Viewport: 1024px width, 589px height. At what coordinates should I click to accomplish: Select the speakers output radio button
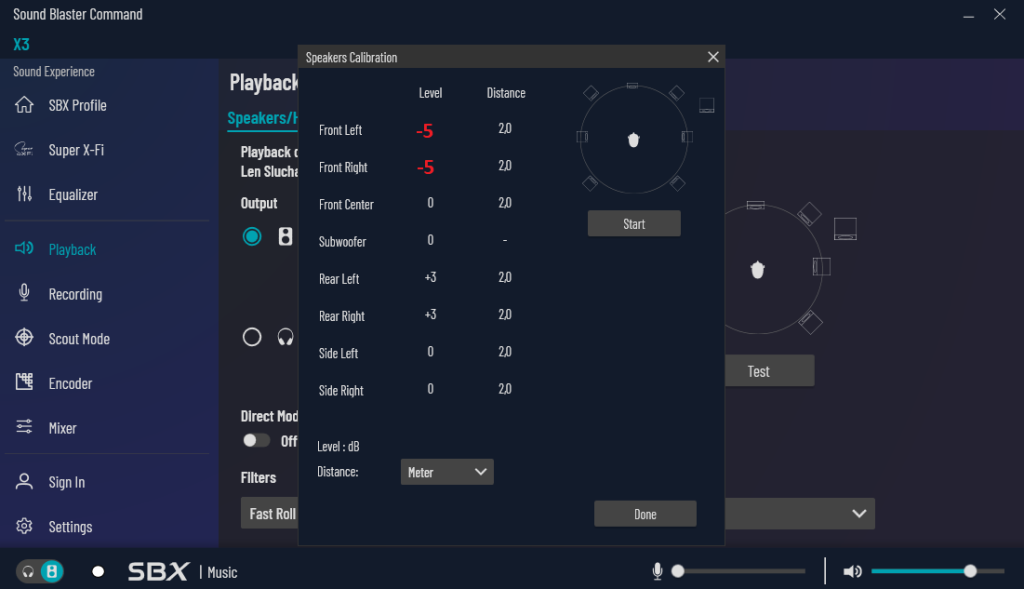point(252,236)
